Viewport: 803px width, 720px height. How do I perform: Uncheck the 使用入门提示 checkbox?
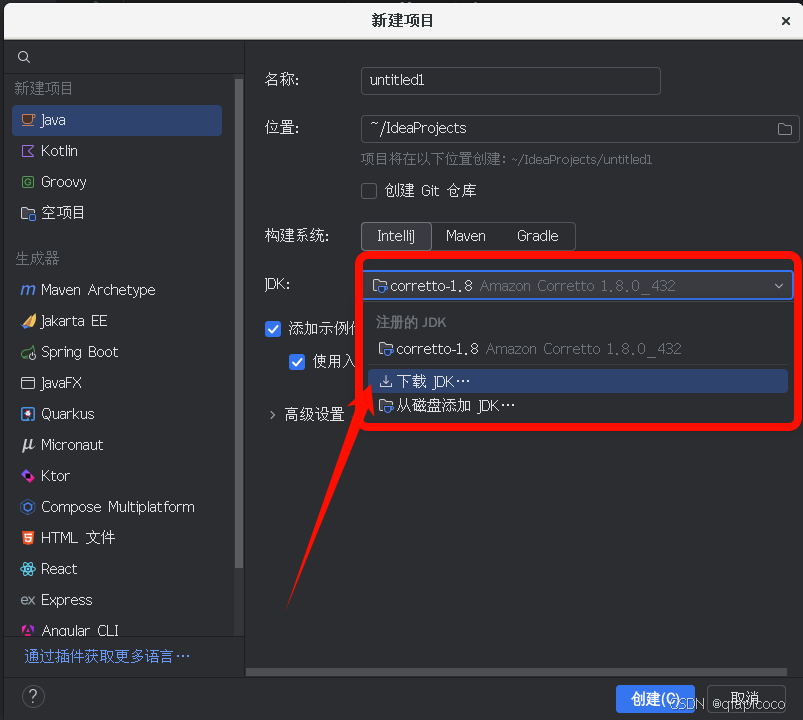click(297, 362)
